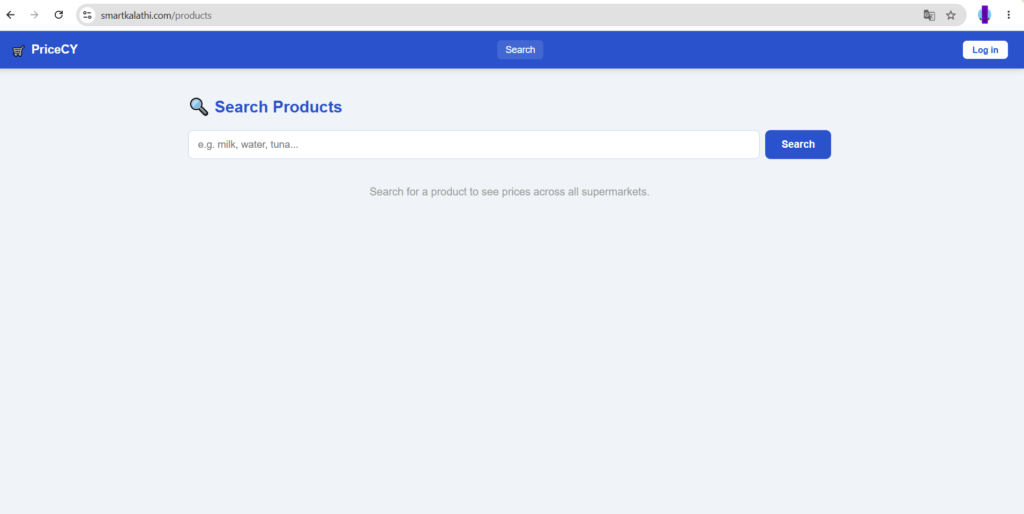1024x514 pixels.
Task: Open the site information icon beside the URL
Action: coord(88,15)
